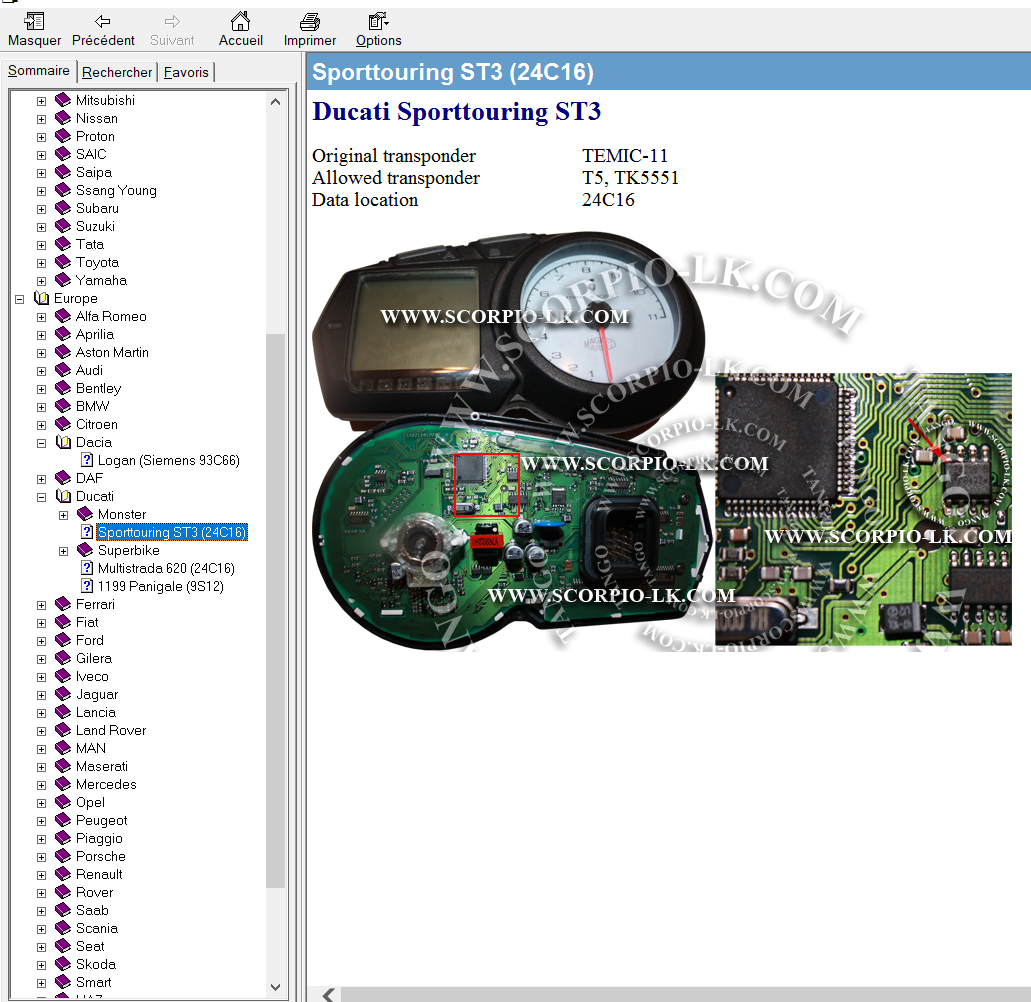This screenshot has width=1031, height=1002.
Task: Collapse the Ducati tree node
Action: coord(41,497)
